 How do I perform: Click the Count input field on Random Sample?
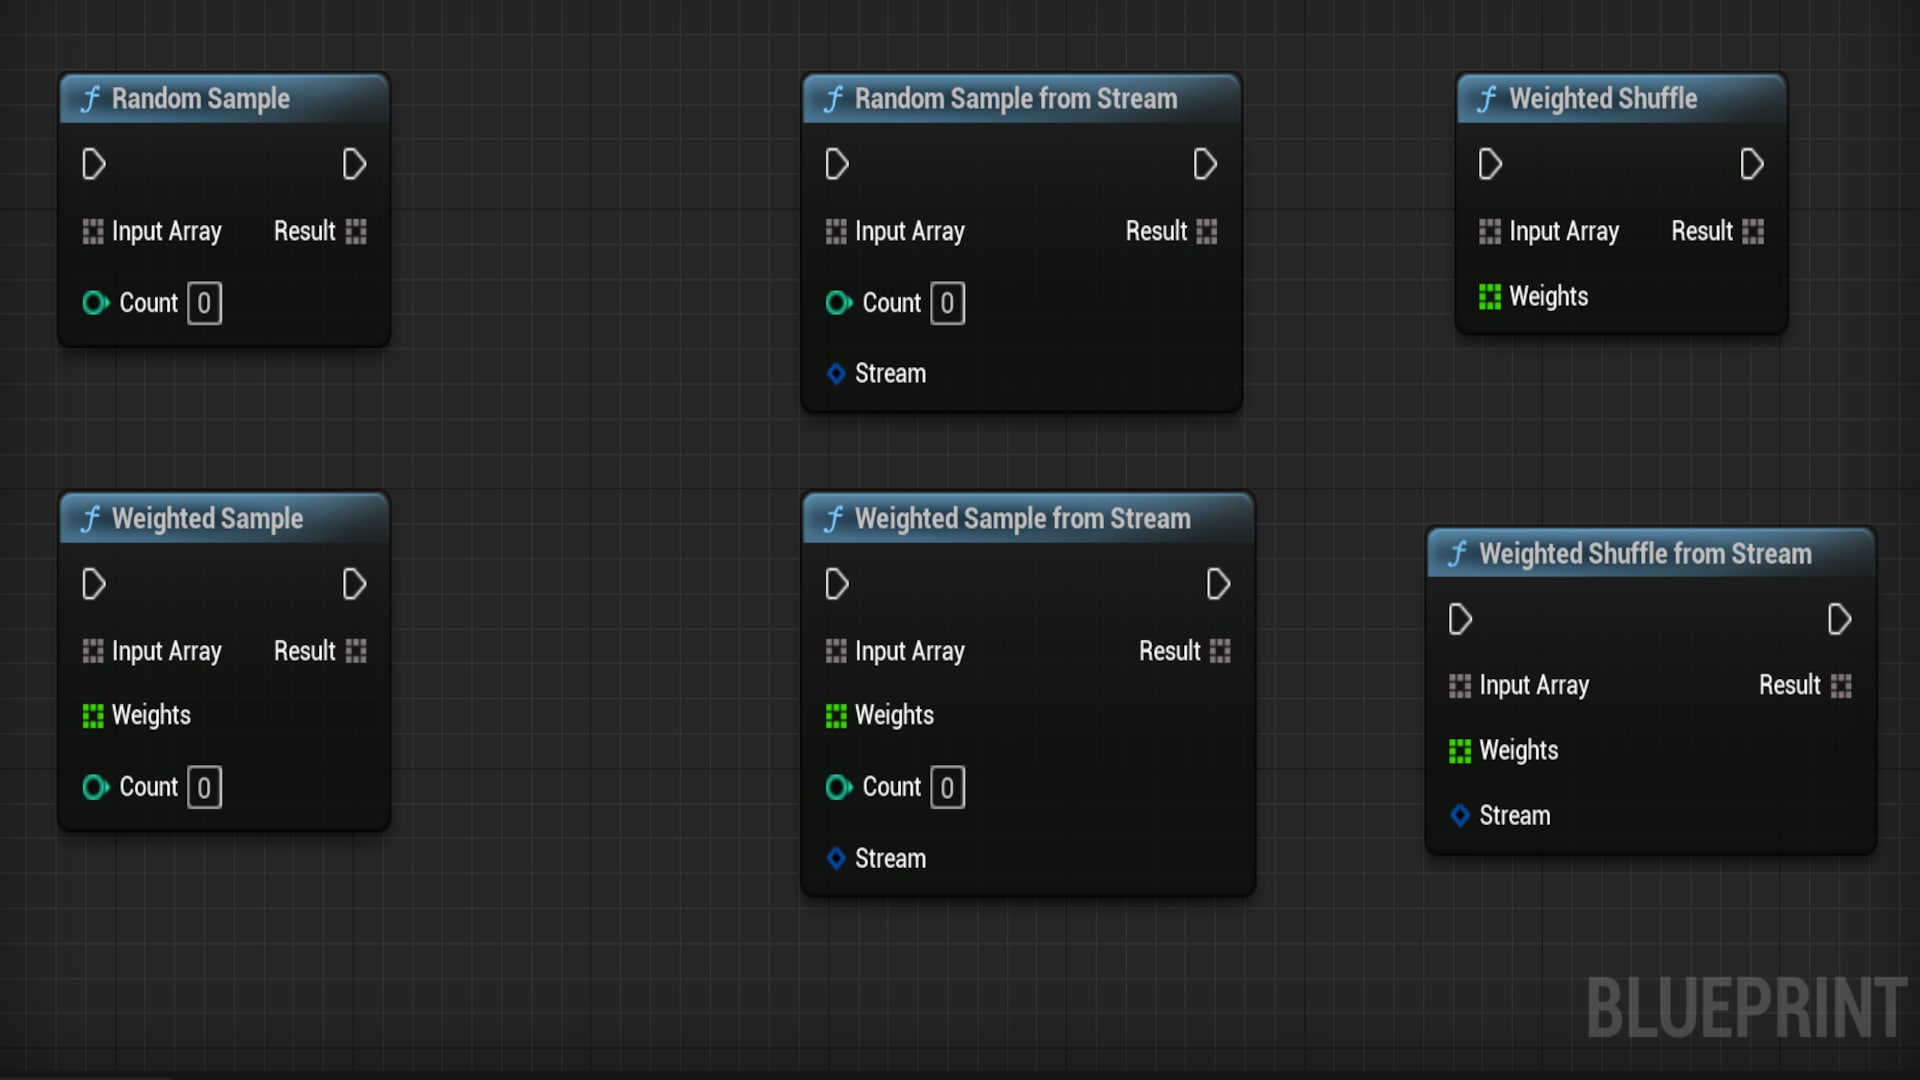point(206,301)
